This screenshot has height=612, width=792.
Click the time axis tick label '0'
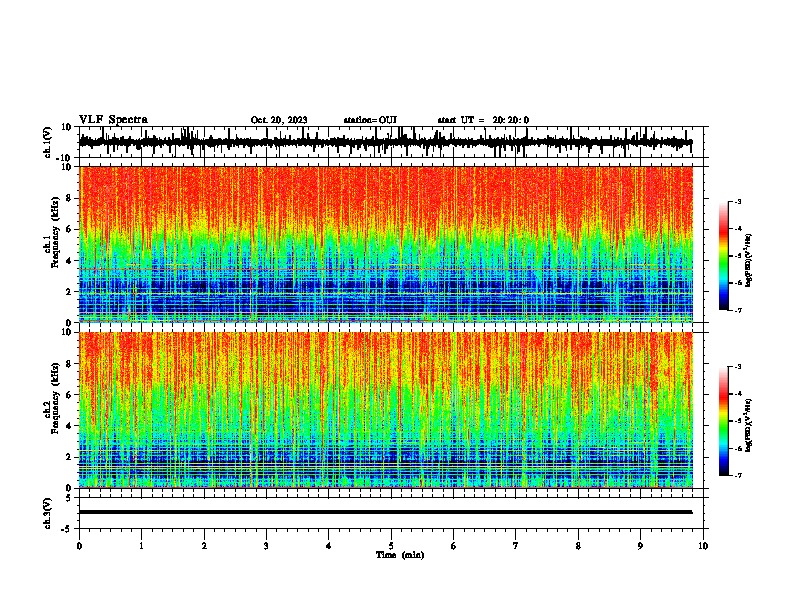click(79, 546)
